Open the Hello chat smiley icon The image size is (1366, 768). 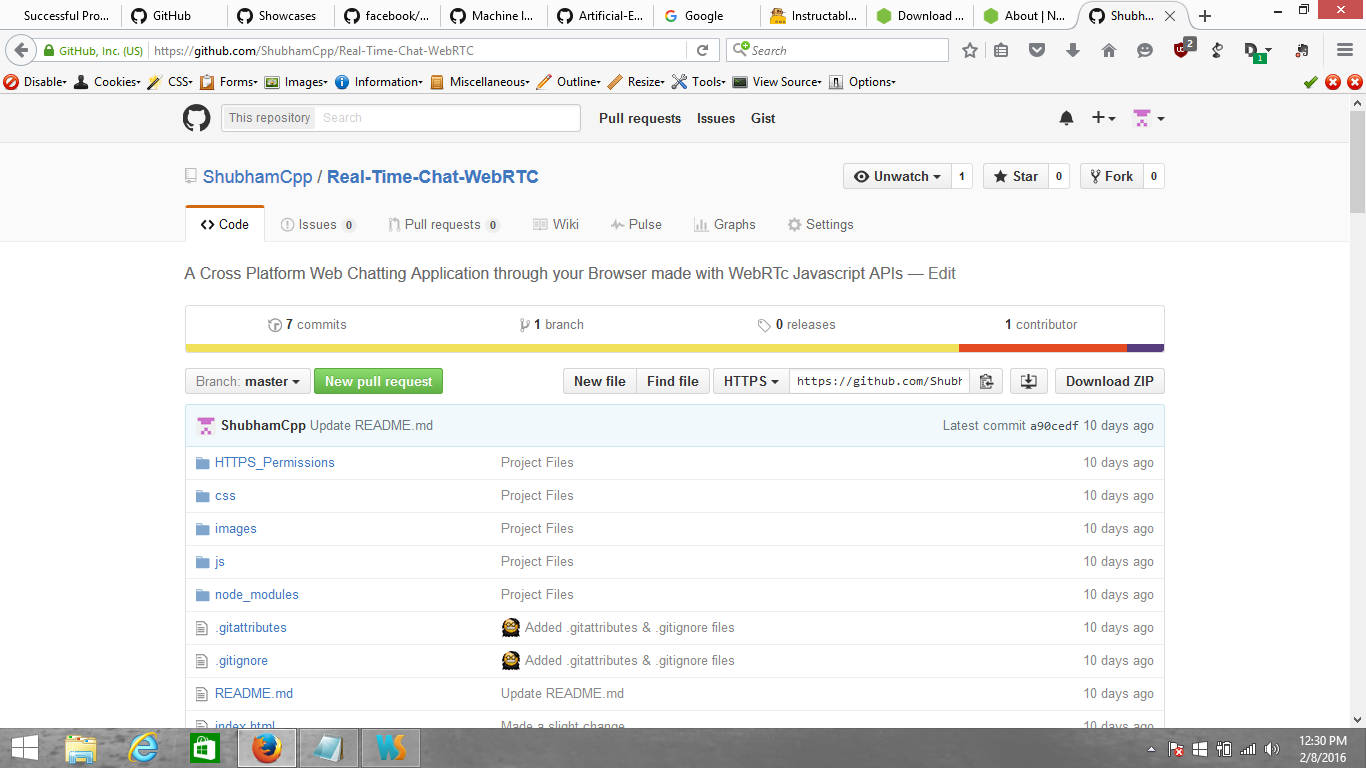coord(1145,50)
